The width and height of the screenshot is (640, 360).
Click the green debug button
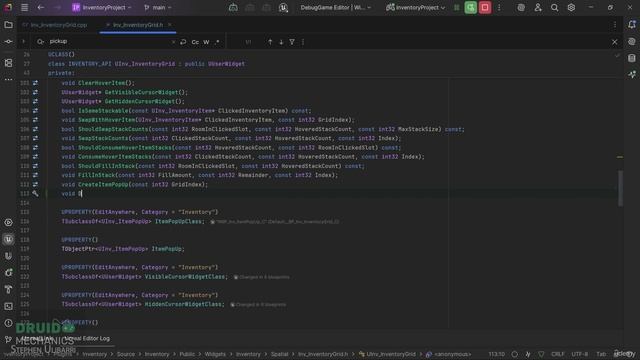(471, 7)
